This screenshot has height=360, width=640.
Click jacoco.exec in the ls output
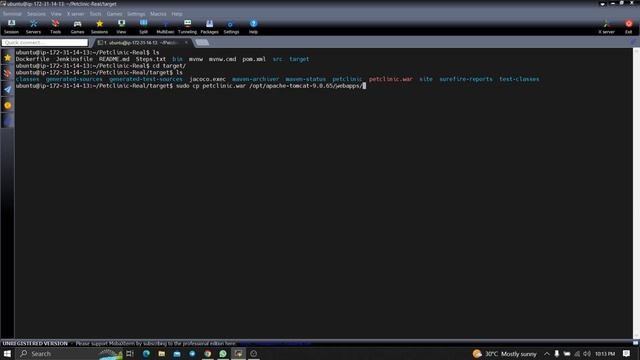coord(207,79)
